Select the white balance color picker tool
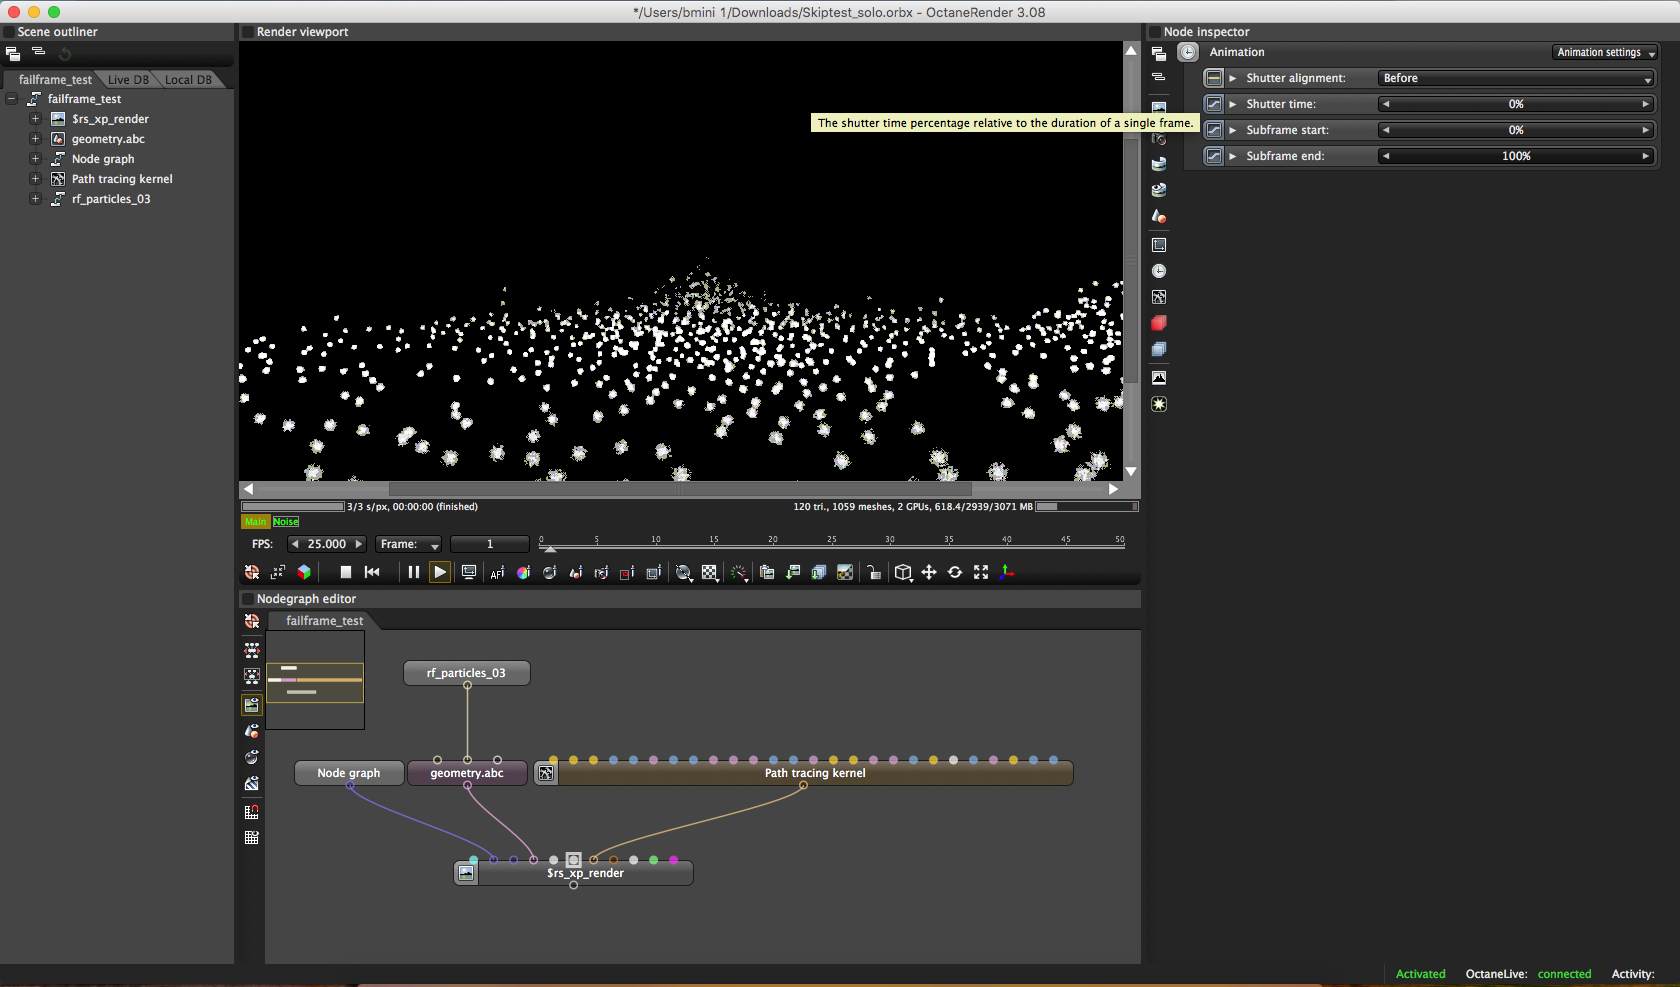Viewport: 1680px width, 987px height. [x=523, y=573]
